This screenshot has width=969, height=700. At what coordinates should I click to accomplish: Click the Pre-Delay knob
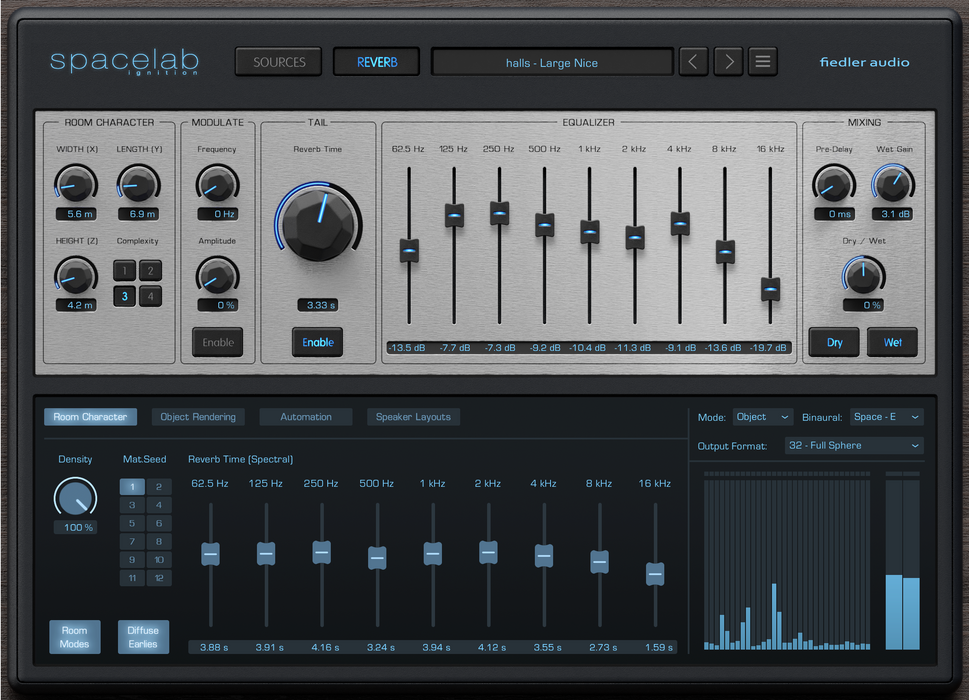click(833, 185)
